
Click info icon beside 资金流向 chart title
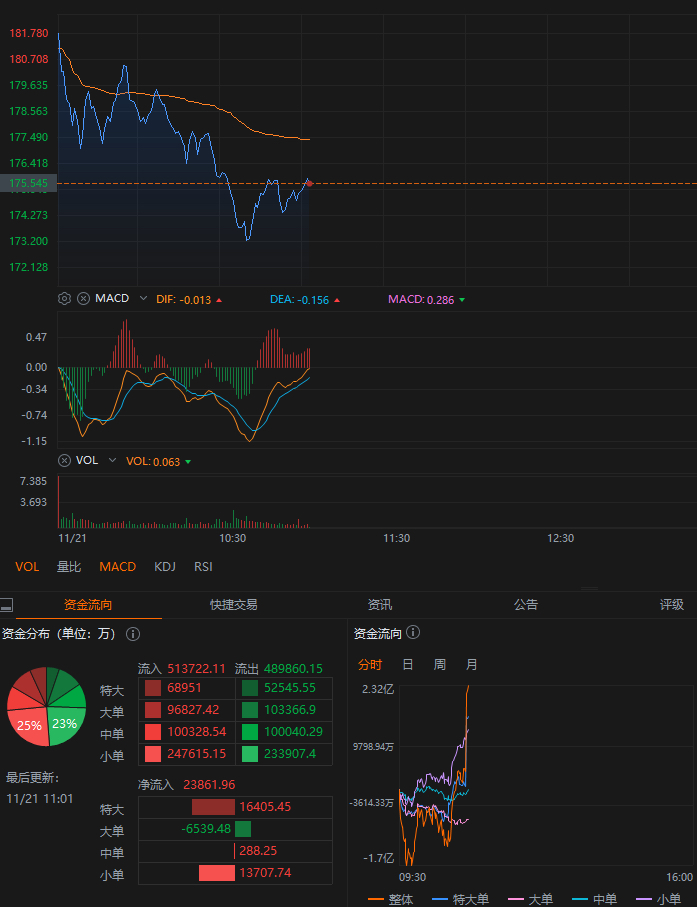pyautogui.click(x=413, y=633)
